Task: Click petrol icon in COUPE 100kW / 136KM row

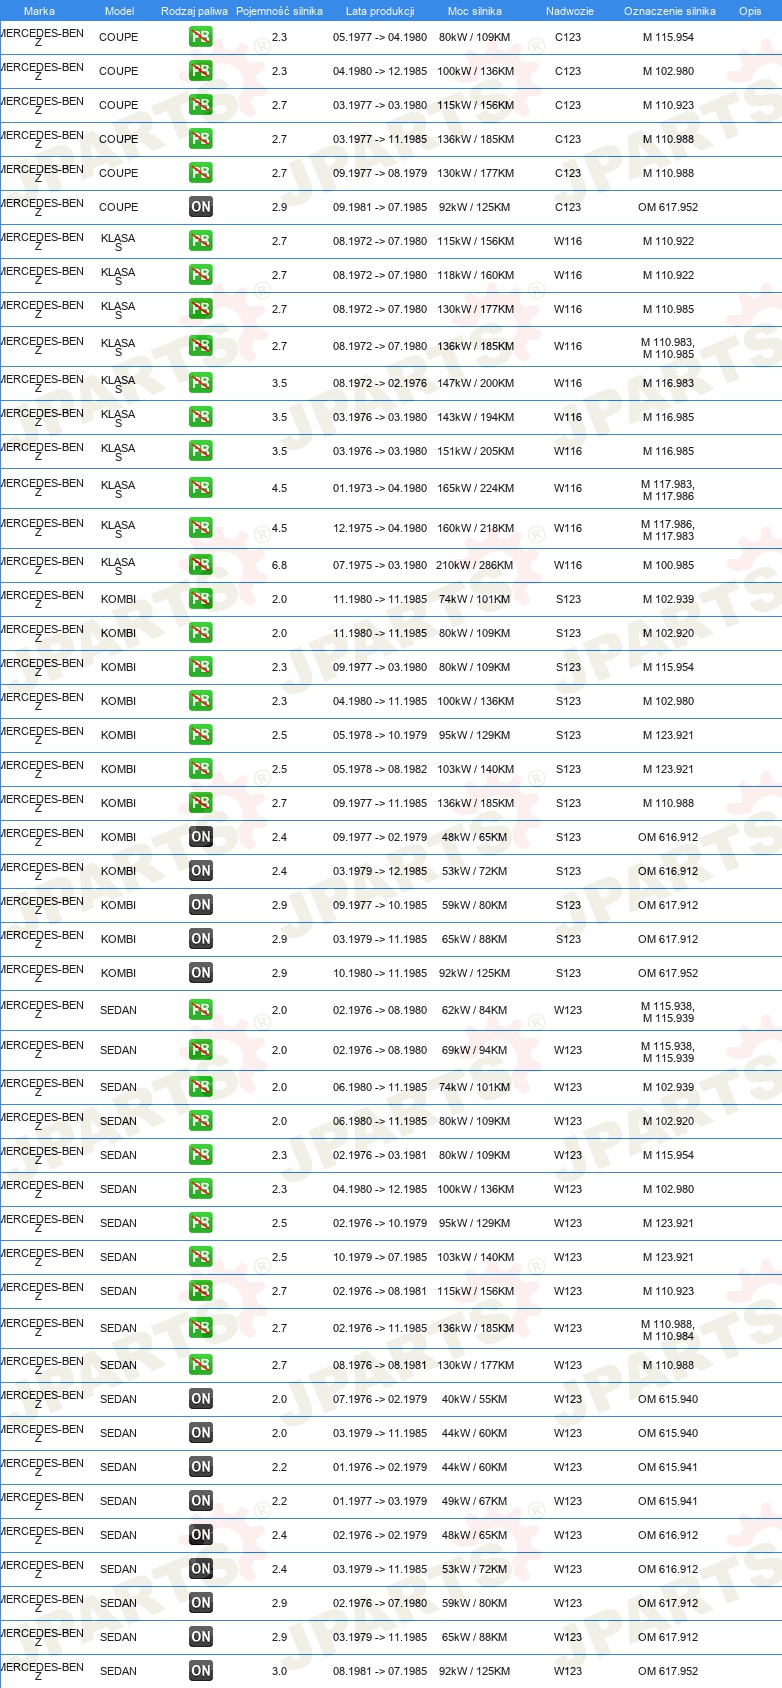Action: pos(201,71)
